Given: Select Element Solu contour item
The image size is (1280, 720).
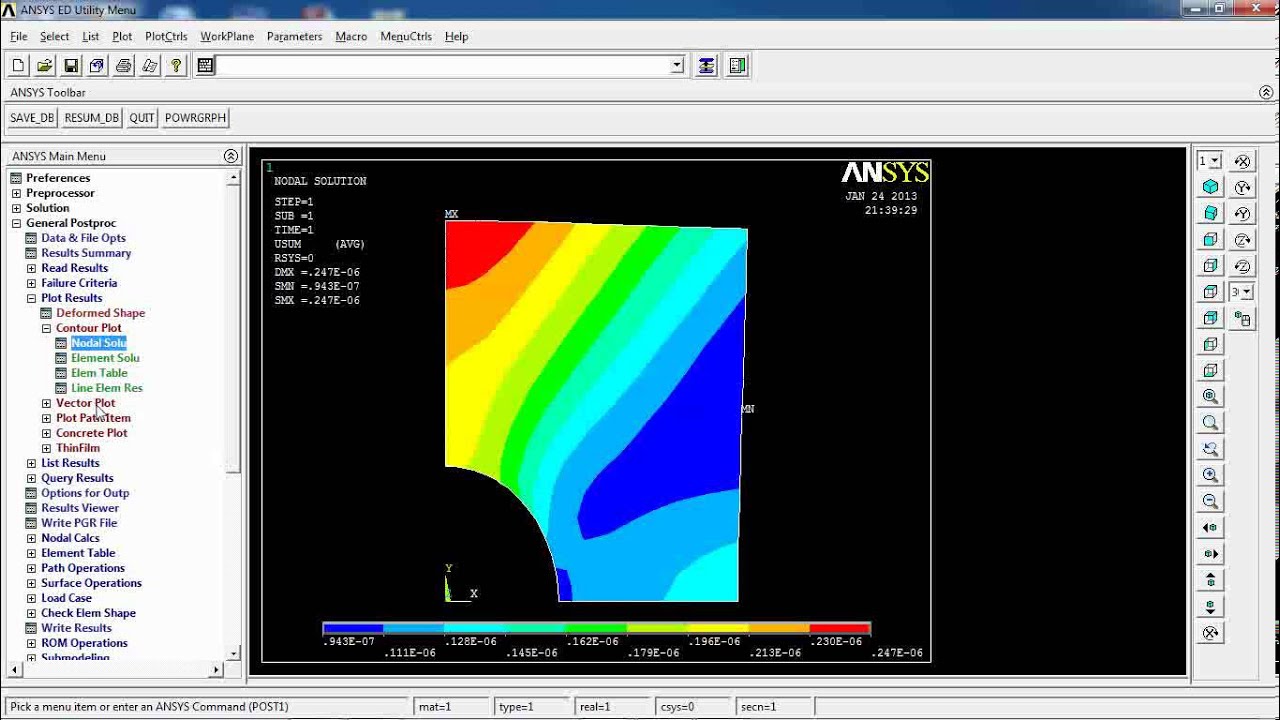Looking at the screenshot, I should click(105, 358).
